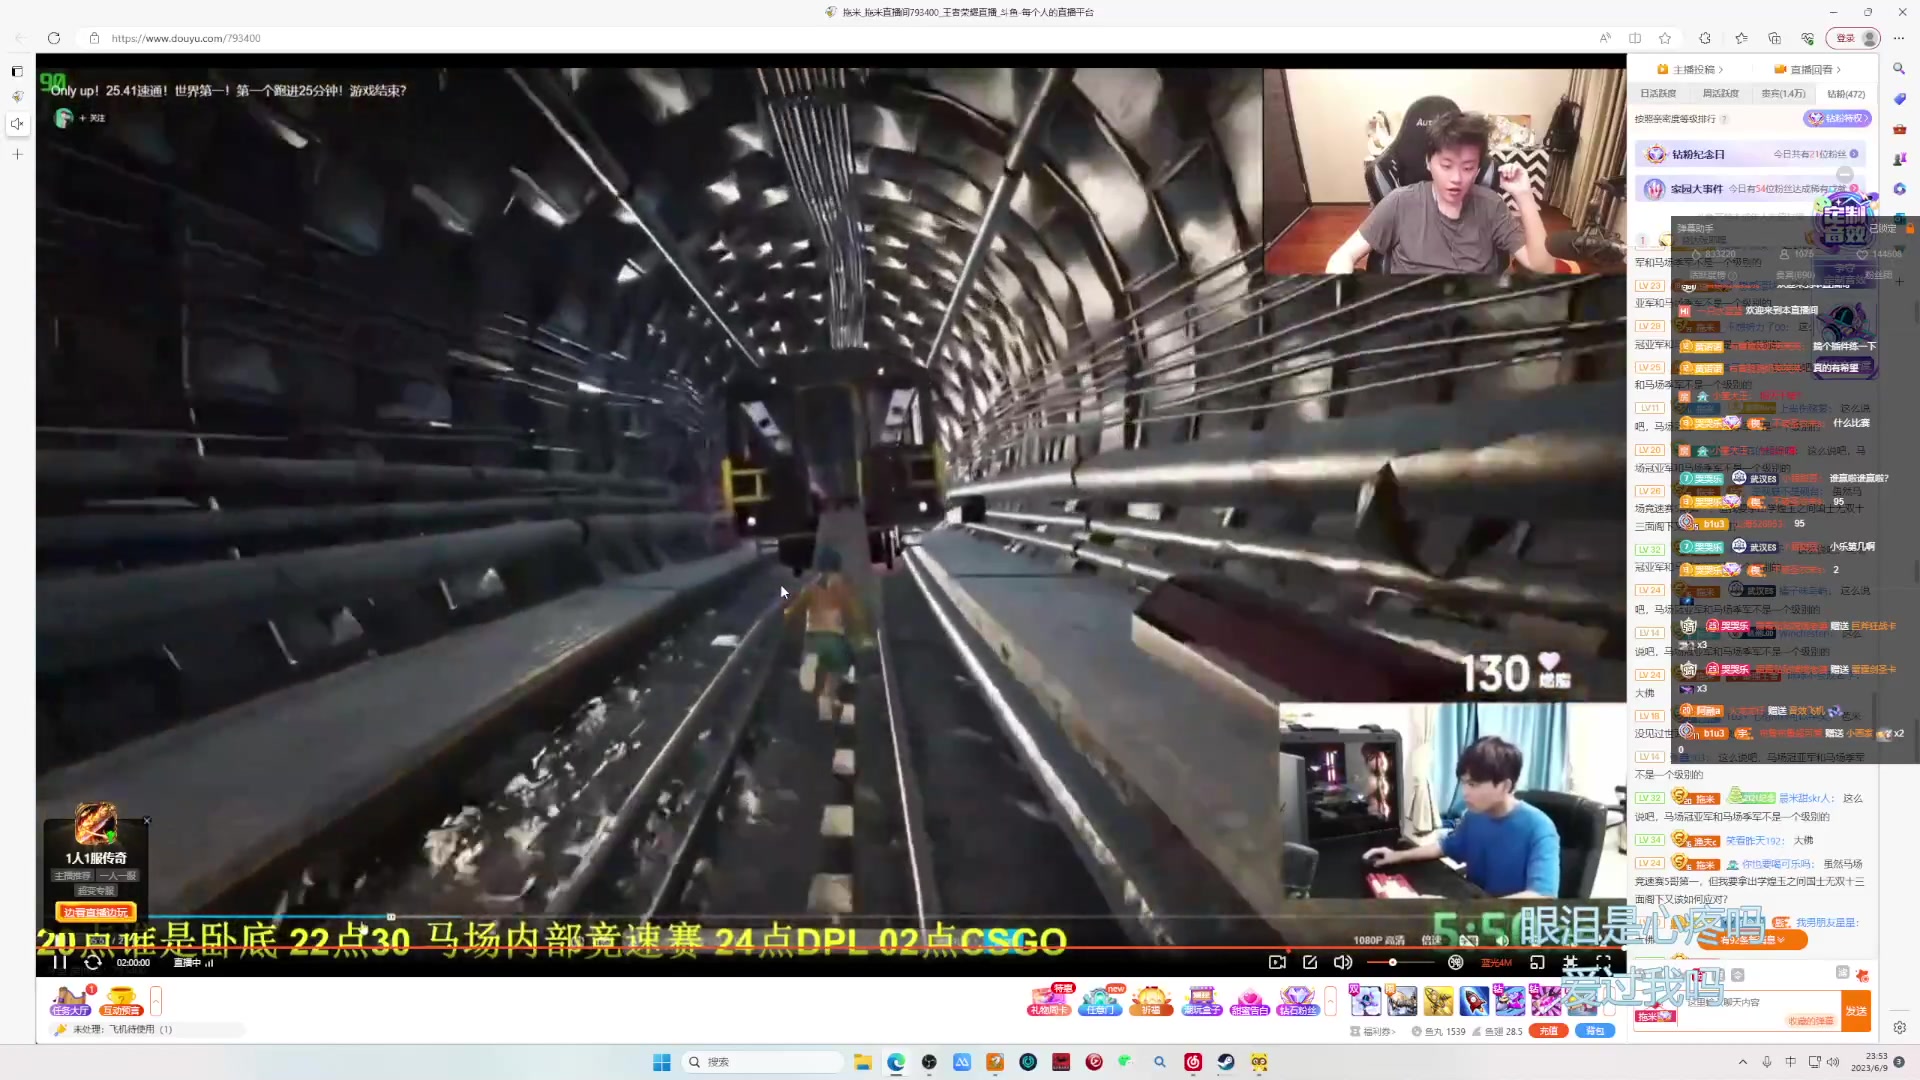
Task: Close the 1人1服传奇 ad popup
Action: tap(147, 821)
